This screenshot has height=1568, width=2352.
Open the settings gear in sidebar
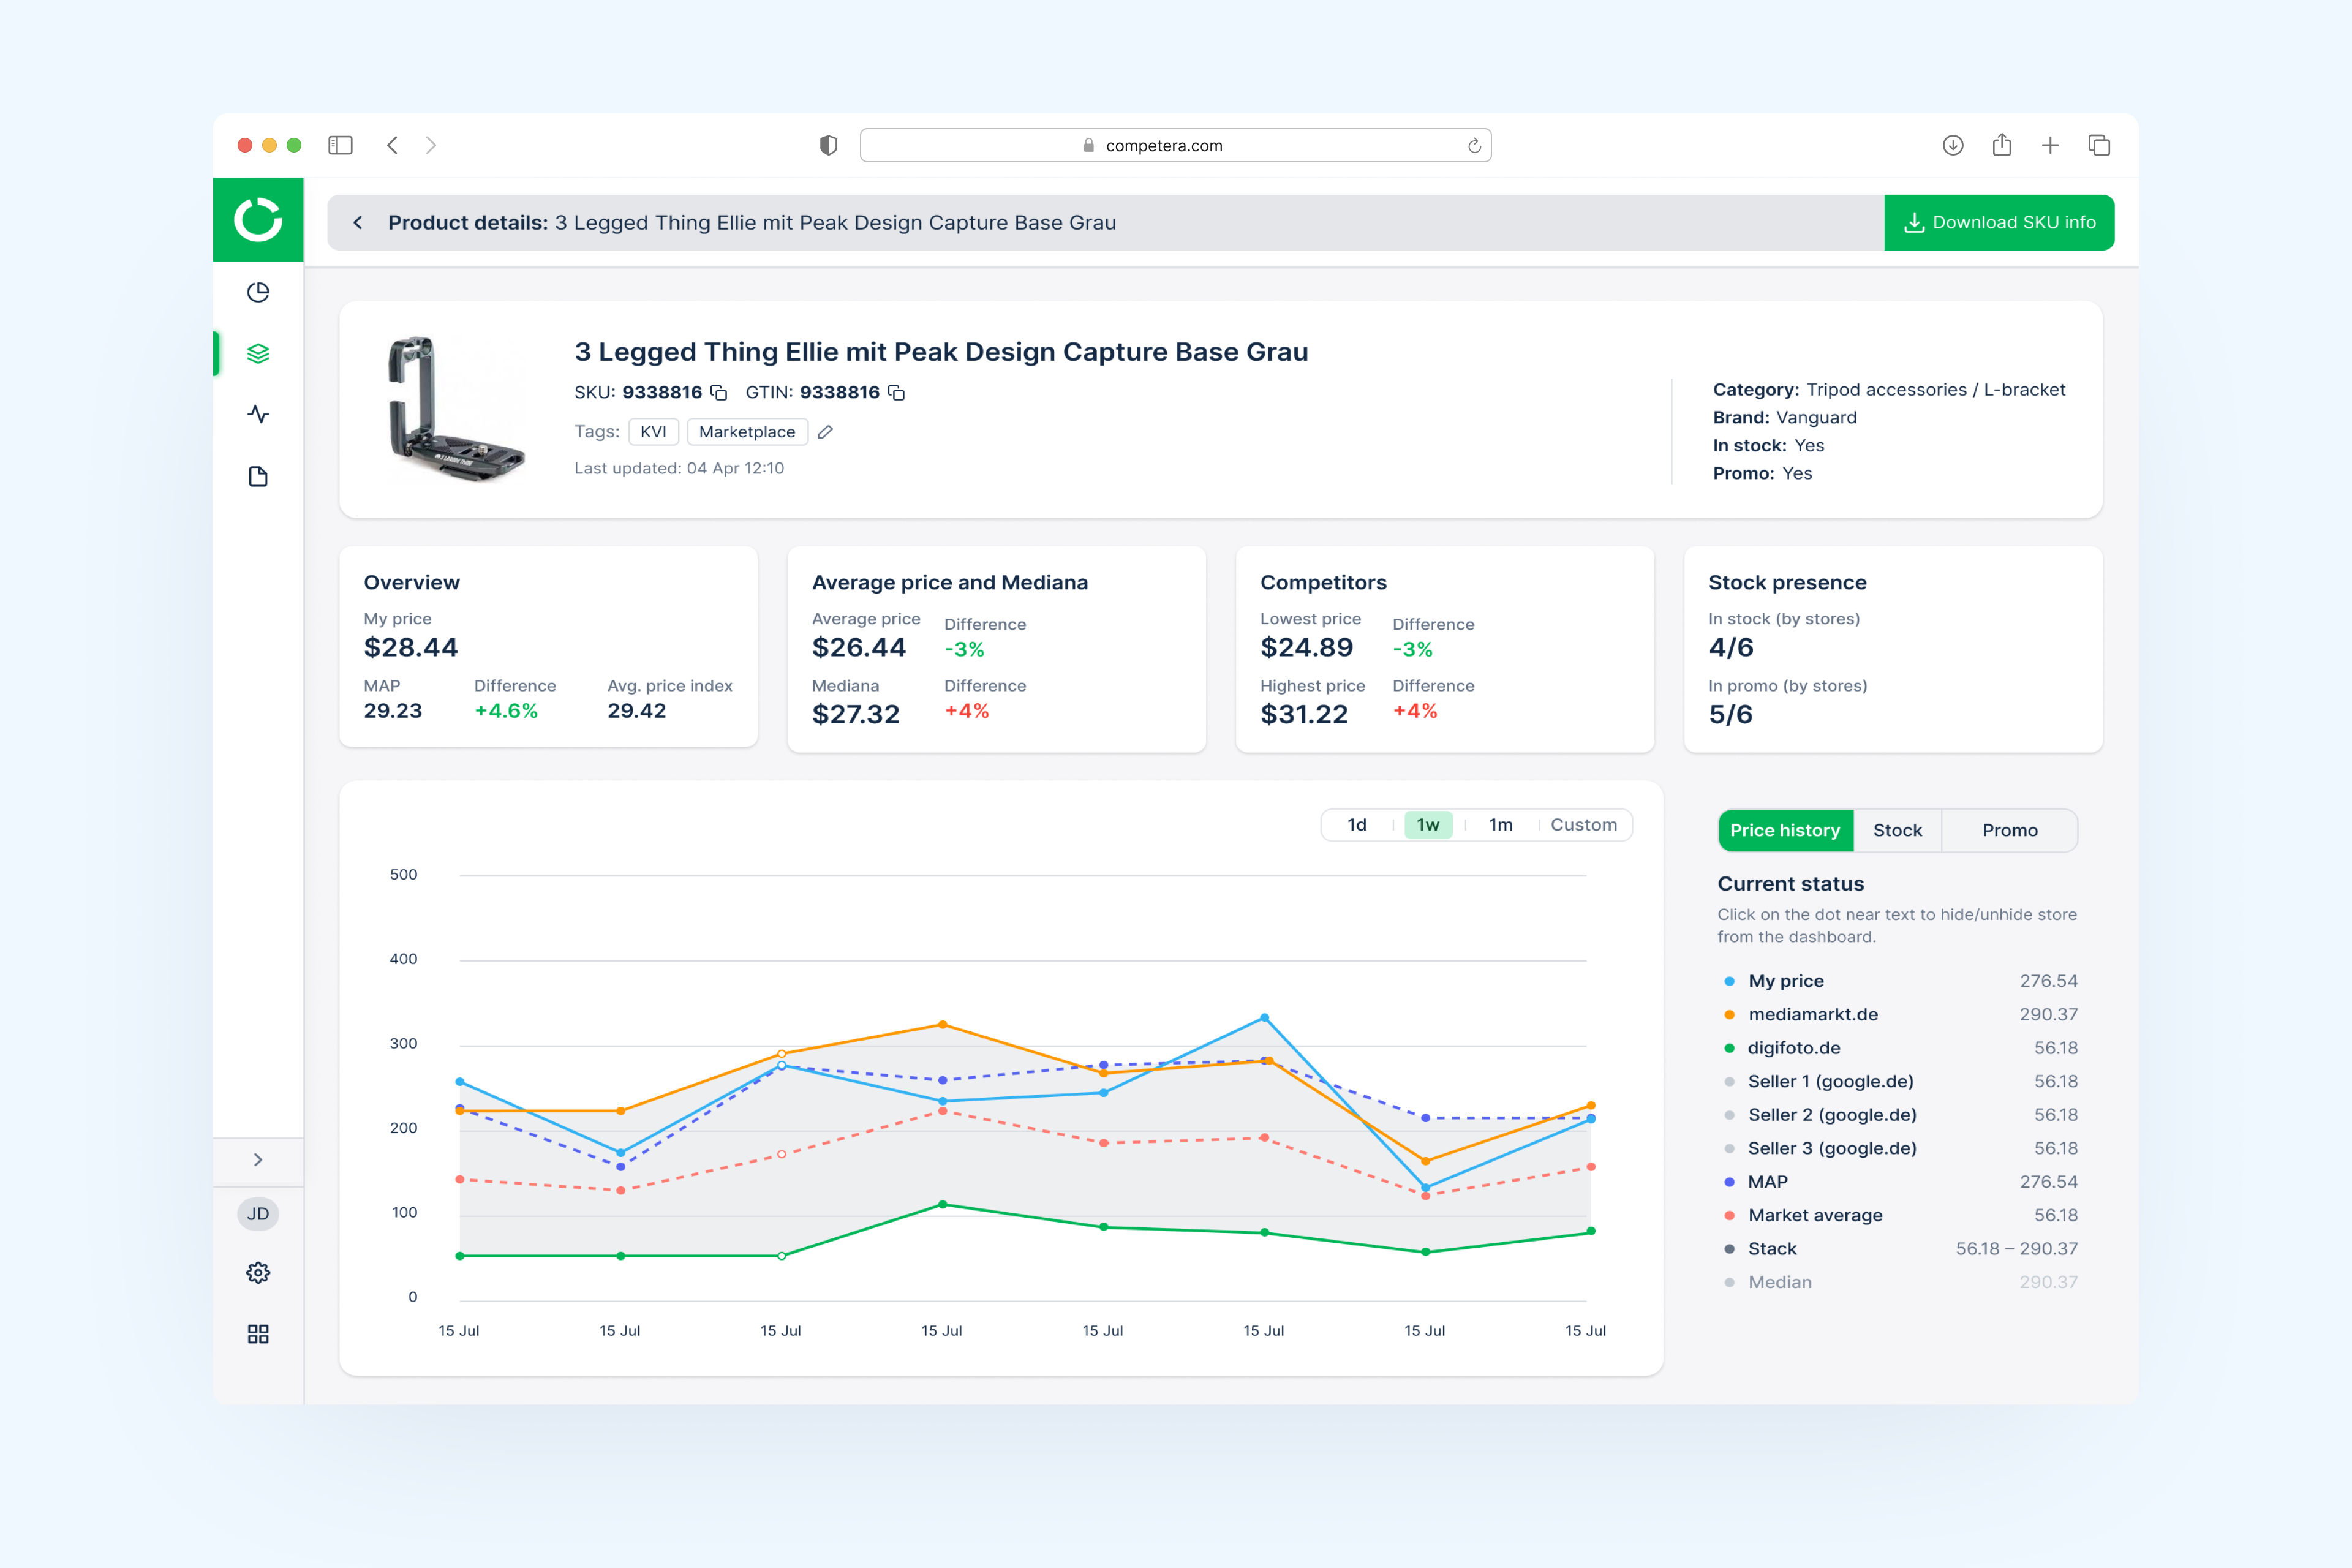[x=258, y=1273]
